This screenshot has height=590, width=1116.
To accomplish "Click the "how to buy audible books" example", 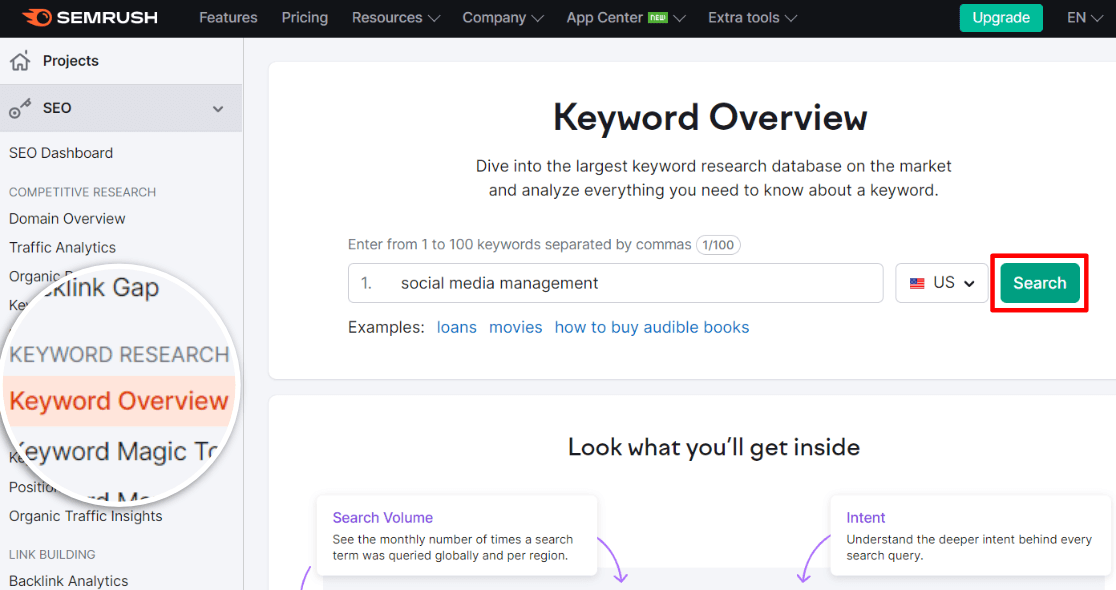I will point(651,327).
